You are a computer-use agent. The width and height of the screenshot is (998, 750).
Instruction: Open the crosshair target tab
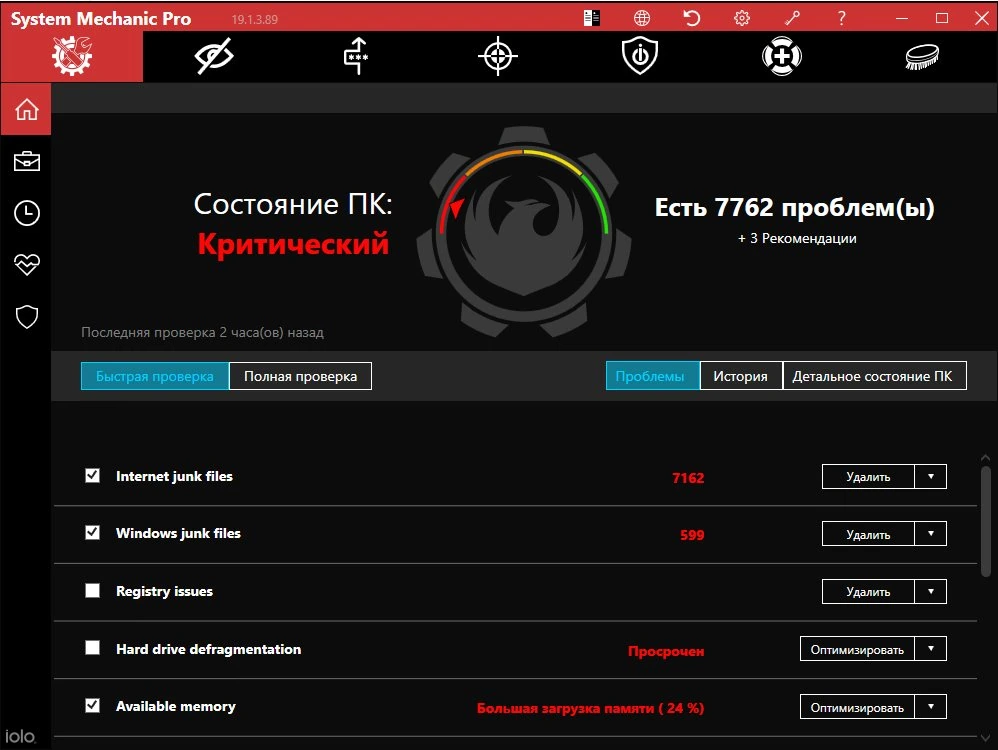[x=498, y=56]
